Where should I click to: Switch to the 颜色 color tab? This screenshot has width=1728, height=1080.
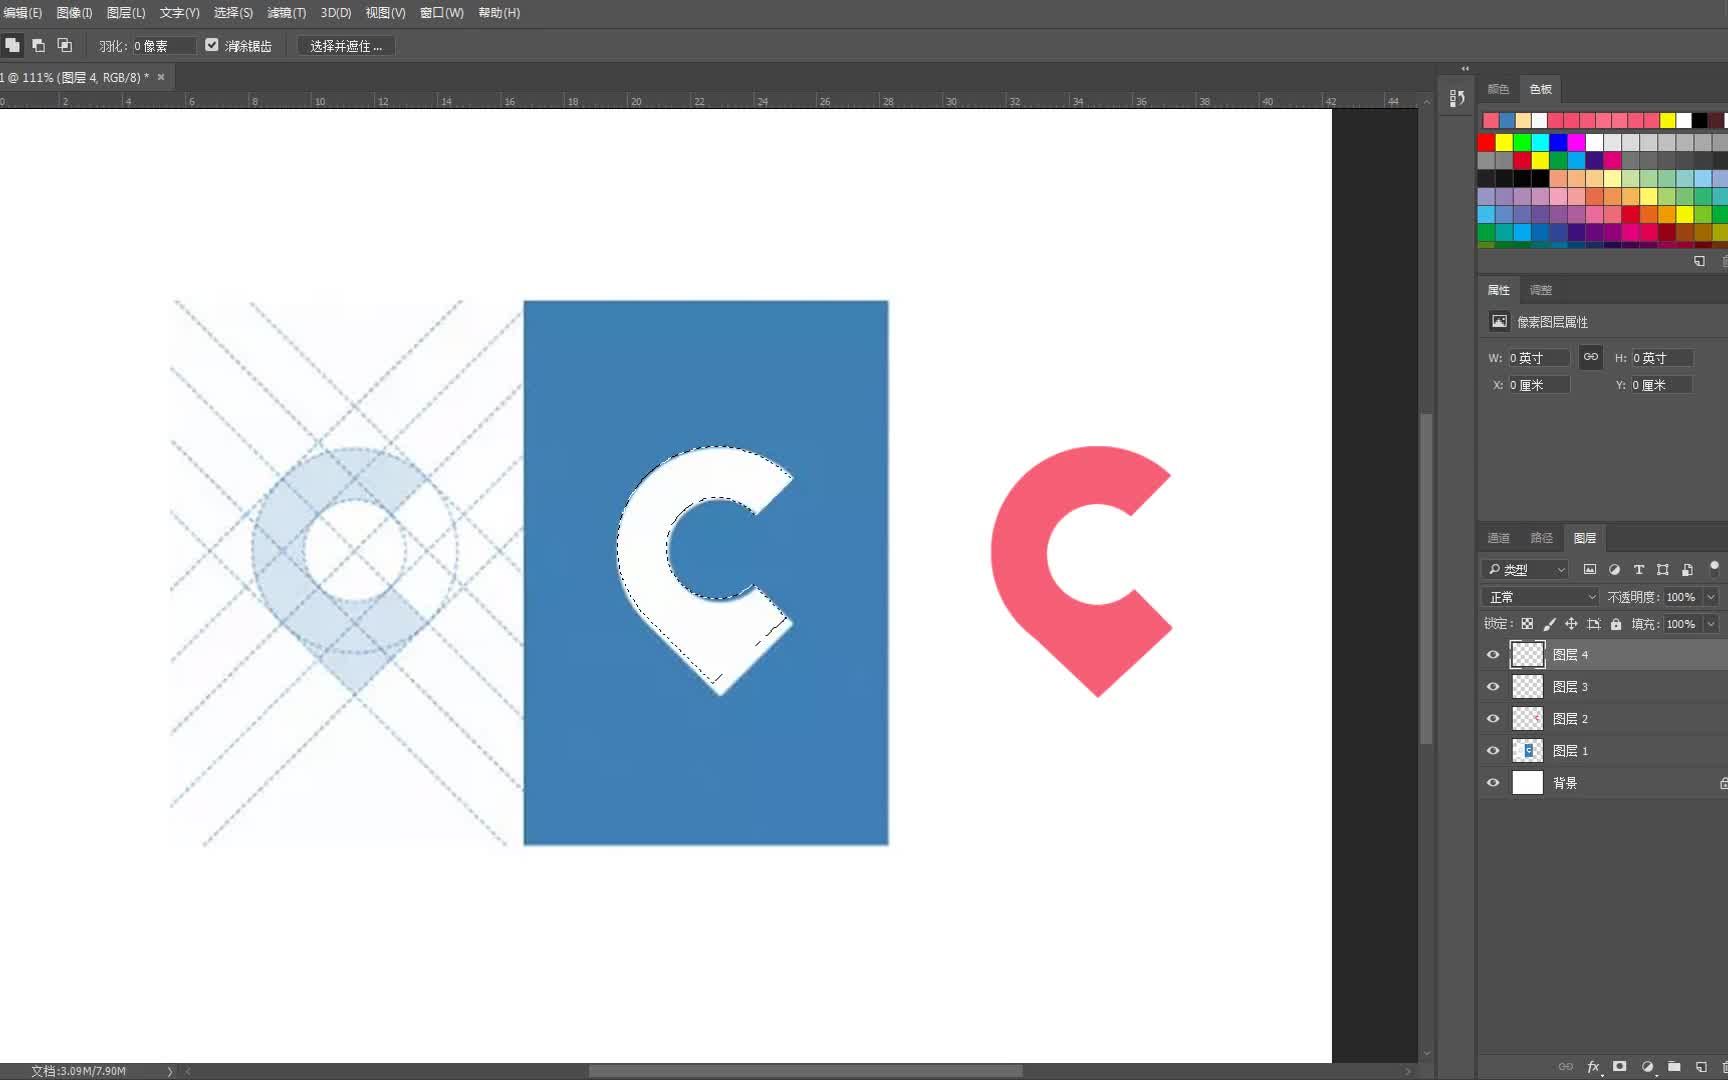[x=1498, y=89]
